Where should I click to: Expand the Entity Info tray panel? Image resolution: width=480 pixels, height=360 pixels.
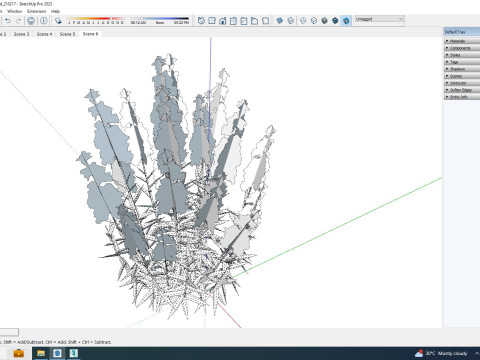coord(462,97)
